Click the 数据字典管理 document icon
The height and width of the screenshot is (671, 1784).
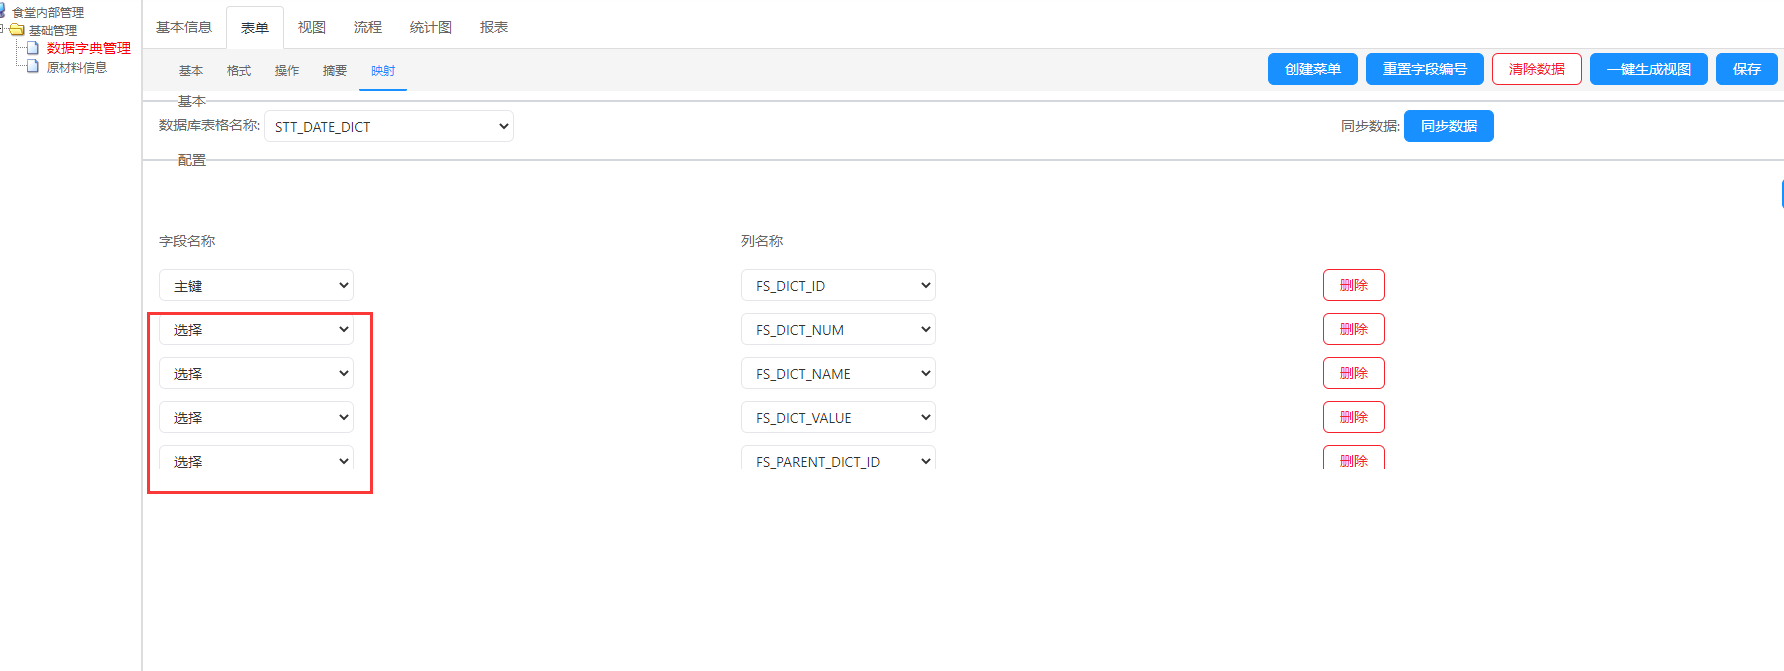tap(33, 48)
